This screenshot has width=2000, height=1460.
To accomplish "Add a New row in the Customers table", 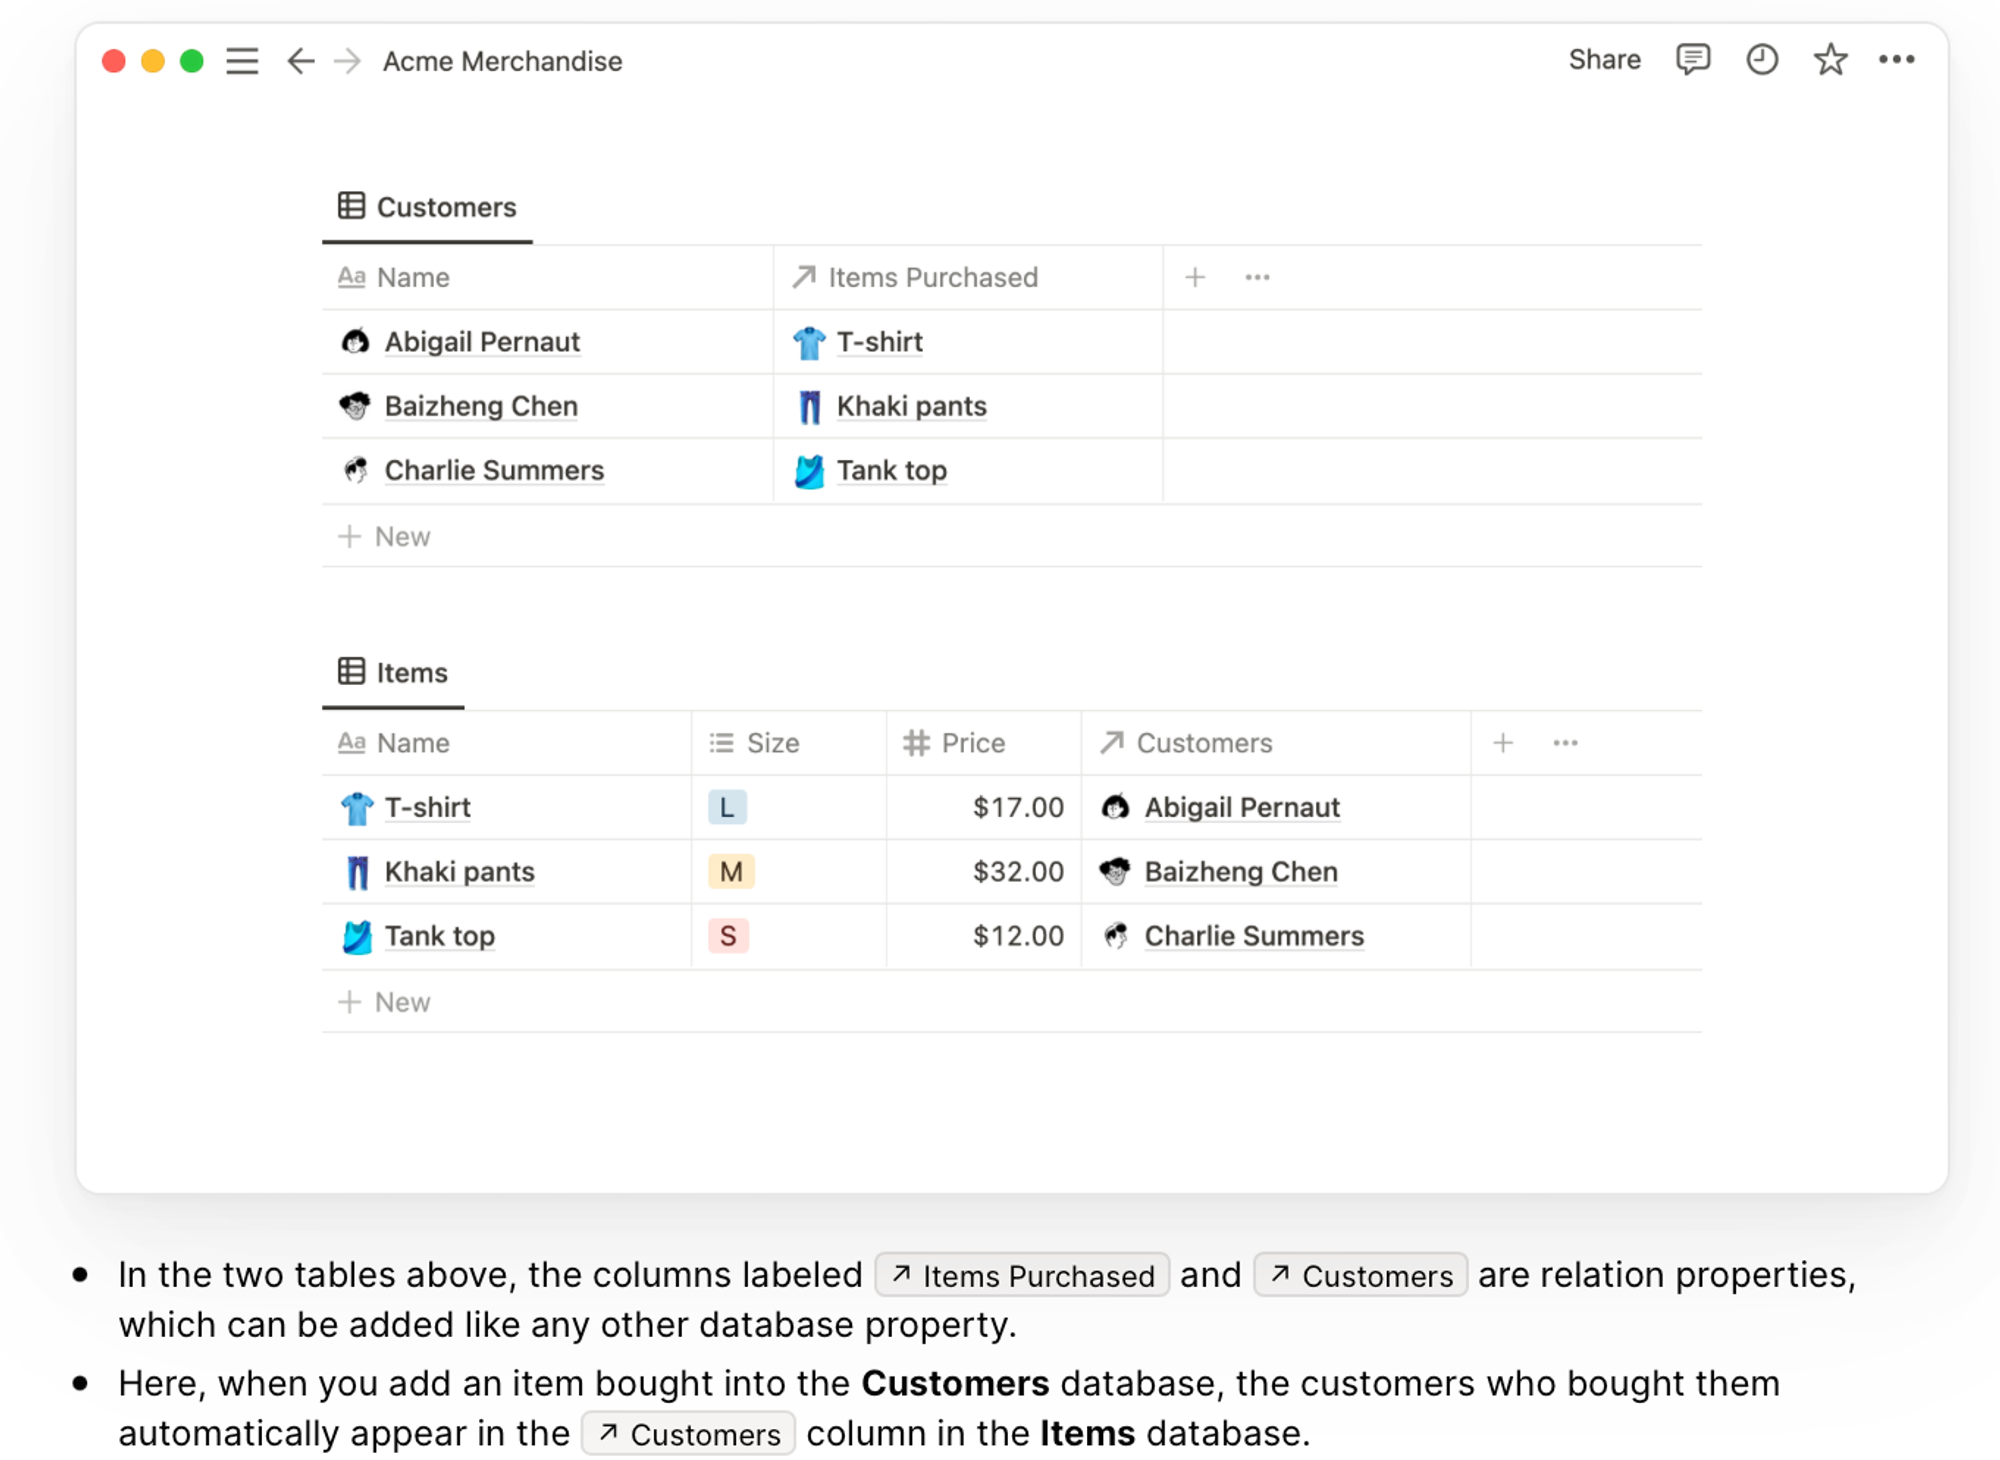I will (x=385, y=537).
